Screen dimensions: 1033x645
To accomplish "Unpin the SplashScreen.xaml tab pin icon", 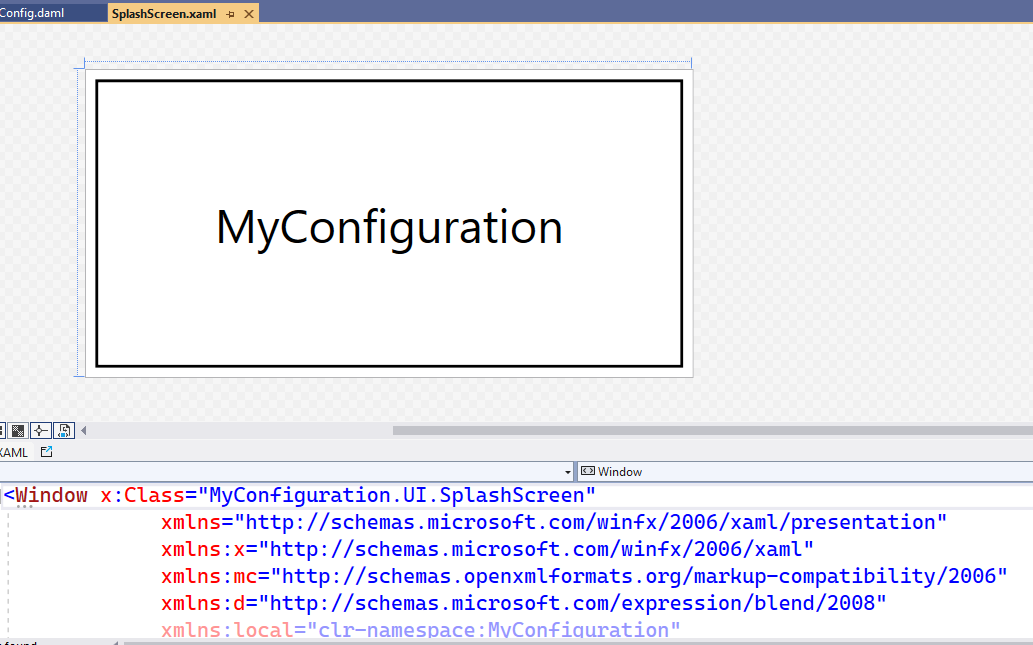I will [232, 14].
